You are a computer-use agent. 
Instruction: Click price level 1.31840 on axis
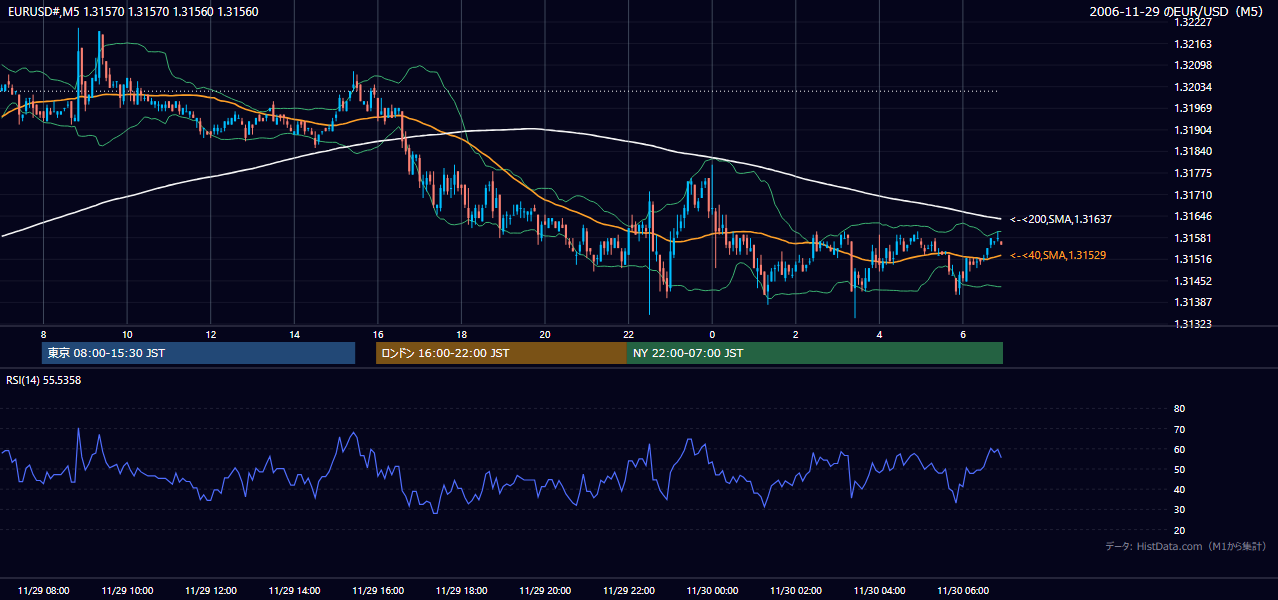click(1192, 151)
